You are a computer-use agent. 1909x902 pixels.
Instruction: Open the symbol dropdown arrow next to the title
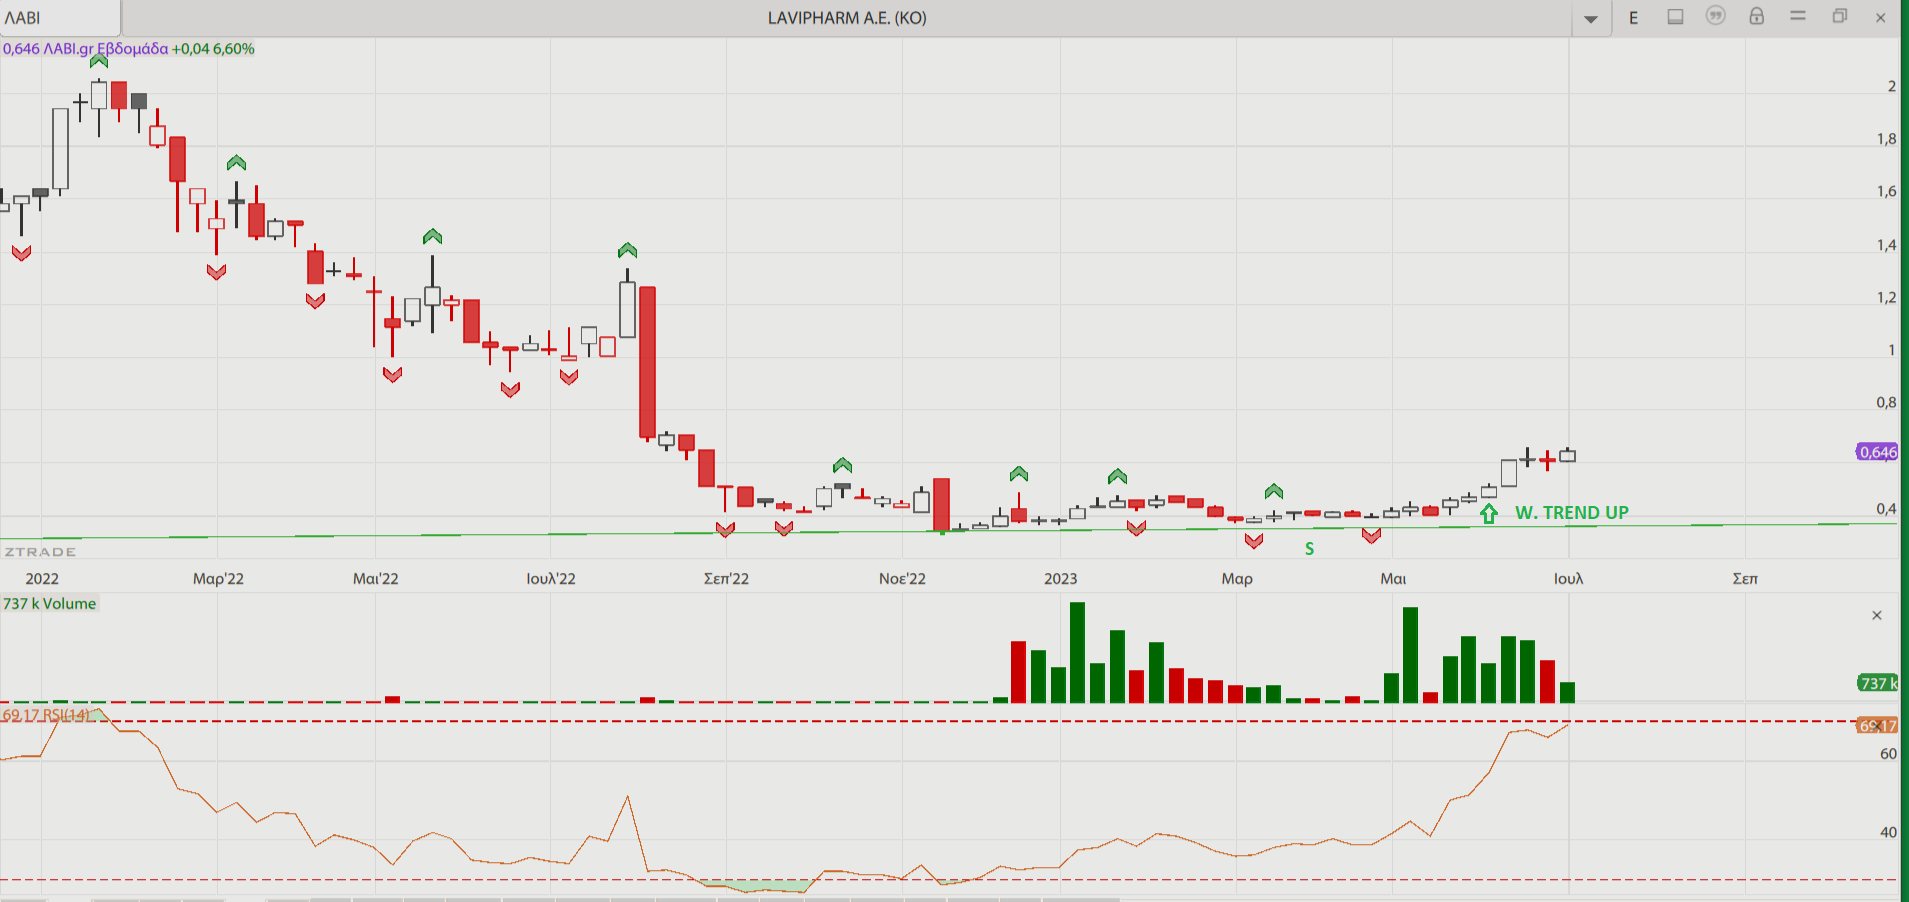(x=1590, y=18)
